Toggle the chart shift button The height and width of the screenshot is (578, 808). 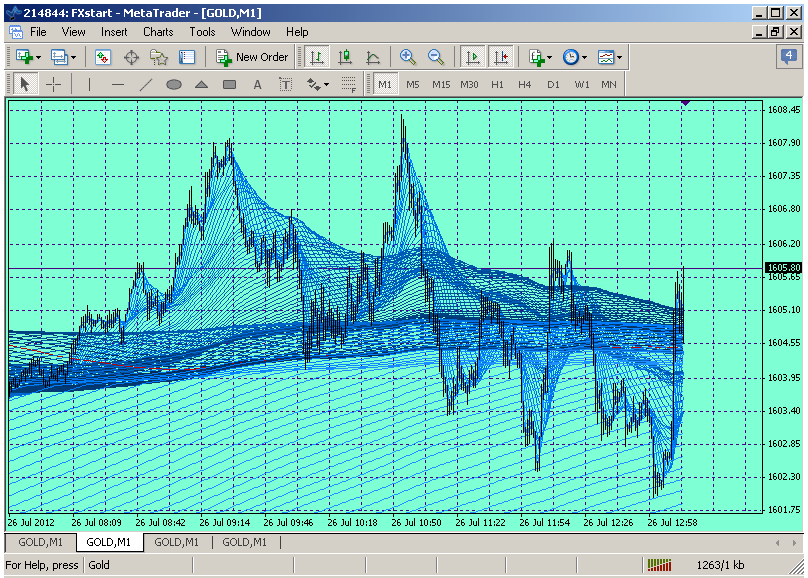tap(500, 57)
